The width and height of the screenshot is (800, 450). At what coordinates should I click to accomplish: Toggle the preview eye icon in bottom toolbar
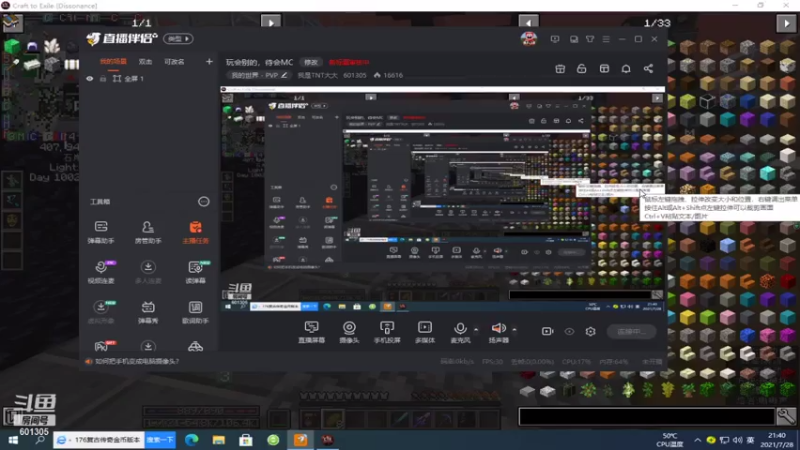(569, 332)
